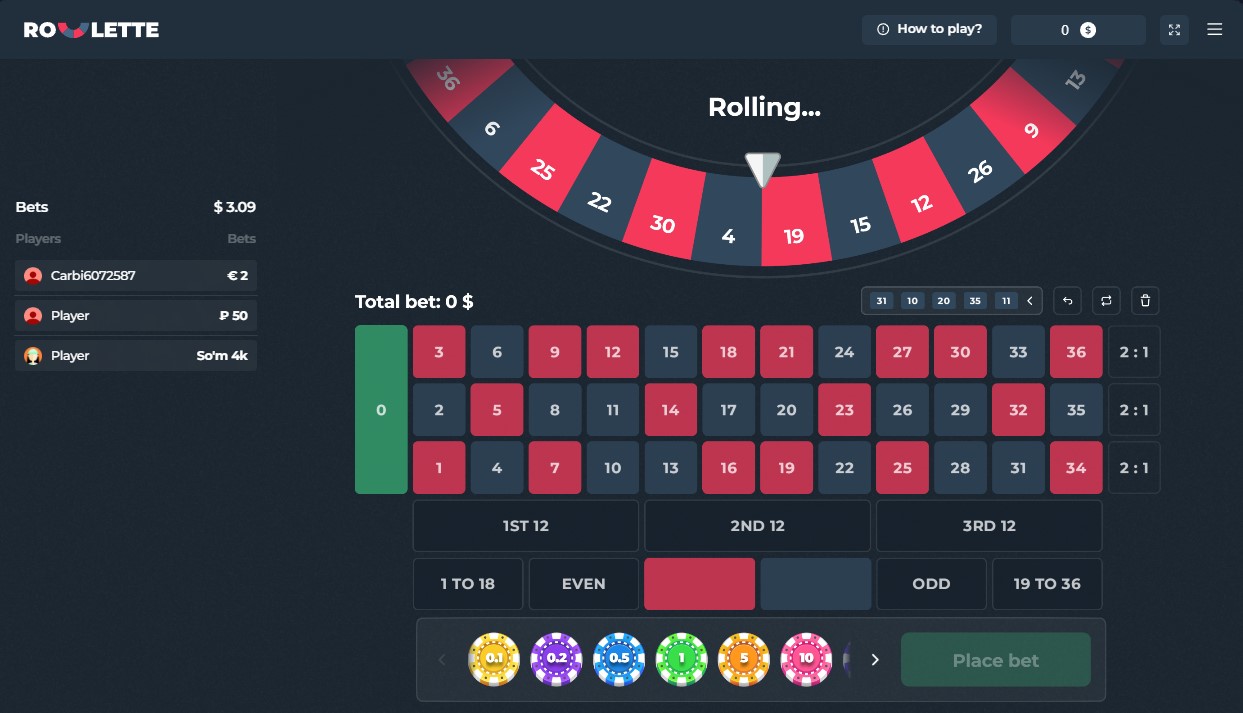Select the orange 5 chip
Viewport: 1243px width, 713px height.
(744, 660)
